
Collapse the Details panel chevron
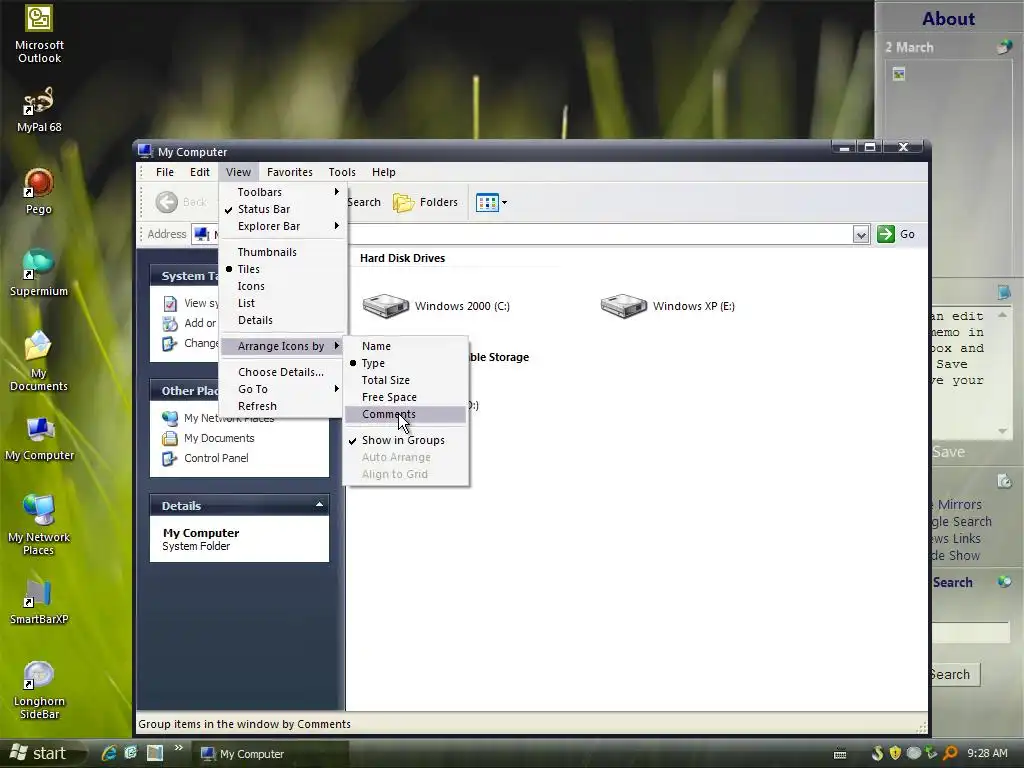[x=319, y=505]
